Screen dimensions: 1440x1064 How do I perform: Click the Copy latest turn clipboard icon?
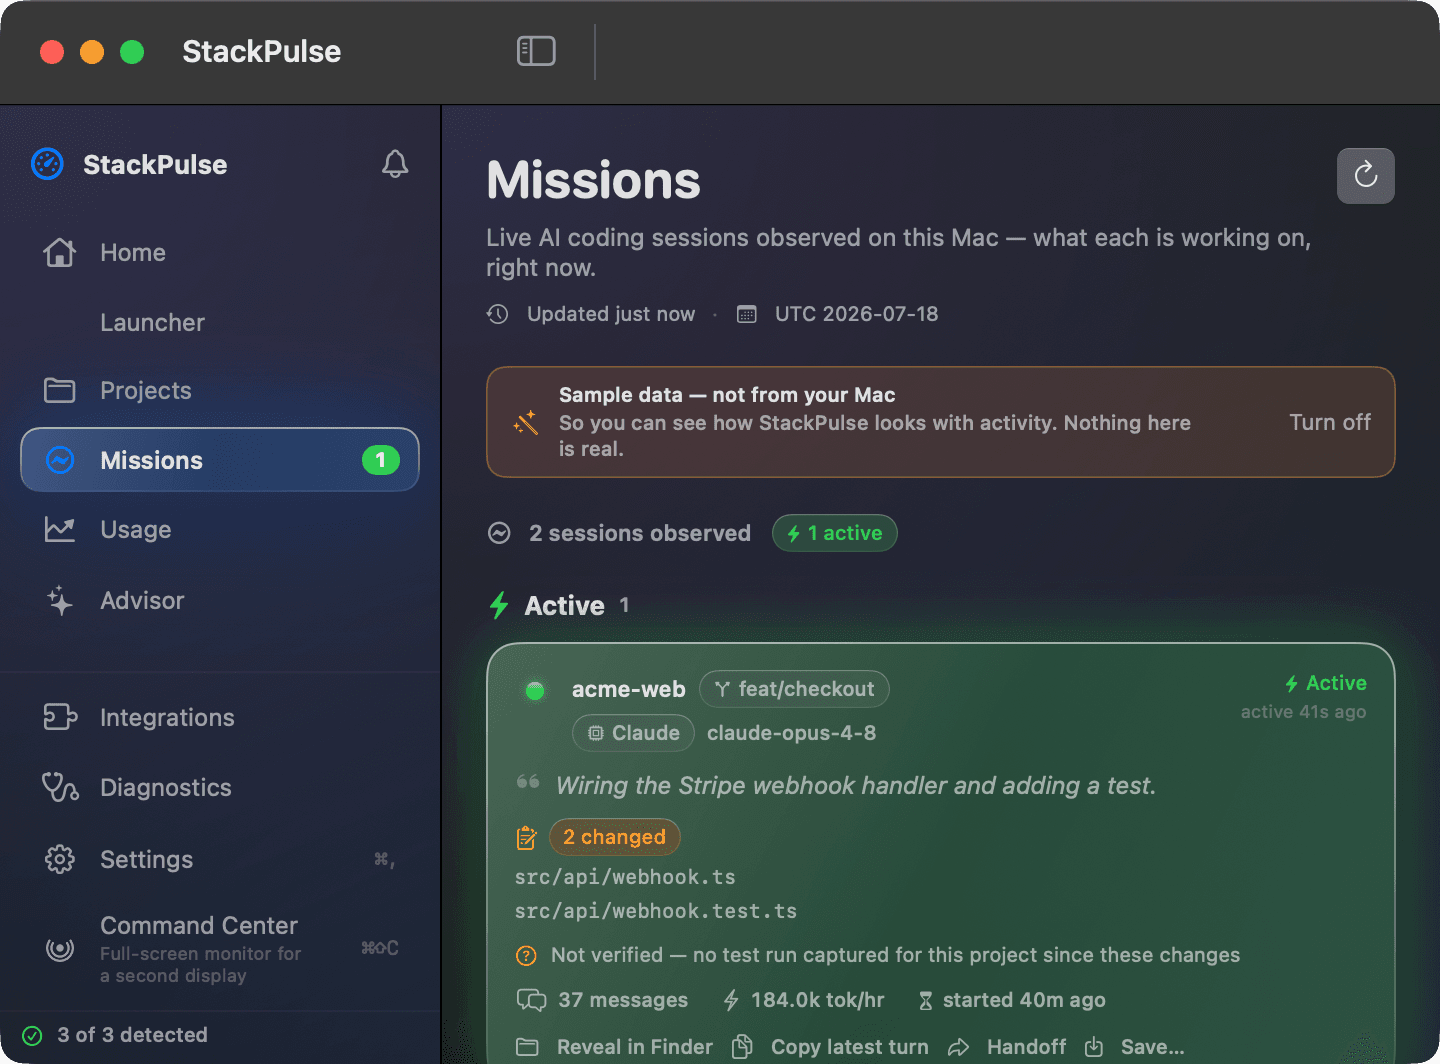tap(742, 1046)
